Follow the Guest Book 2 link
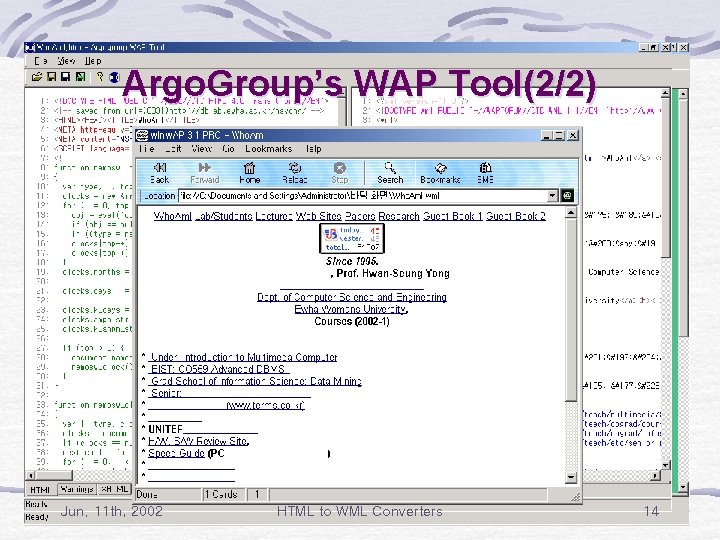Image resolution: width=720 pixels, height=540 pixels. (x=516, y=216)
